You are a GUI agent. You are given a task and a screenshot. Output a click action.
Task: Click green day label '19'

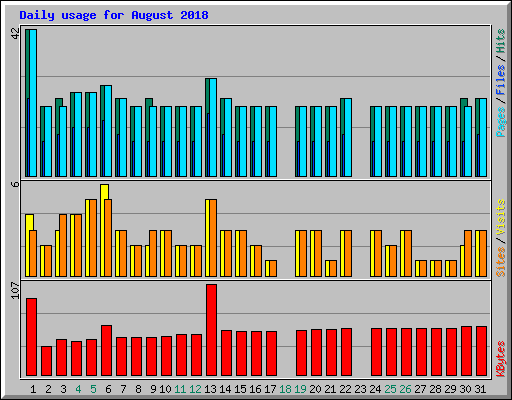(x=300, y=389)
